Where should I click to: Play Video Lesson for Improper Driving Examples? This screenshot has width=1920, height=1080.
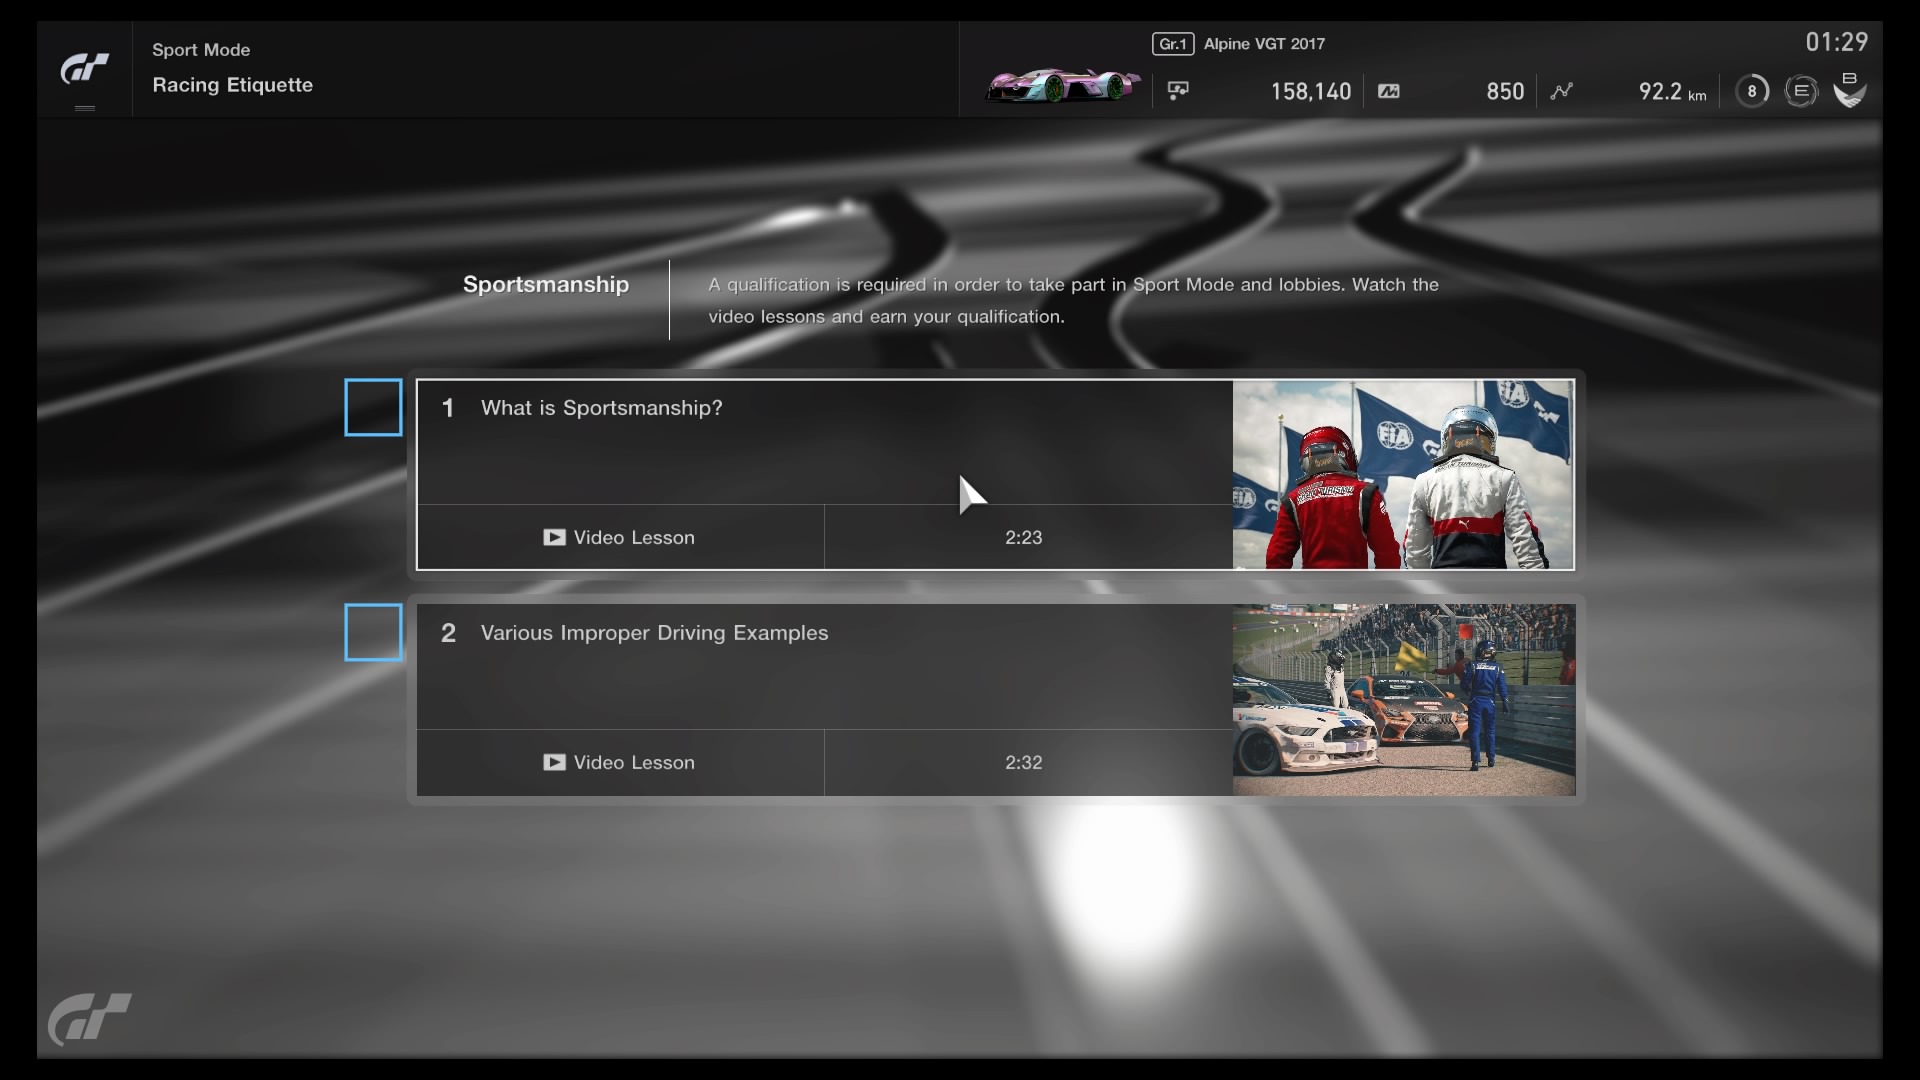(620, 762)
